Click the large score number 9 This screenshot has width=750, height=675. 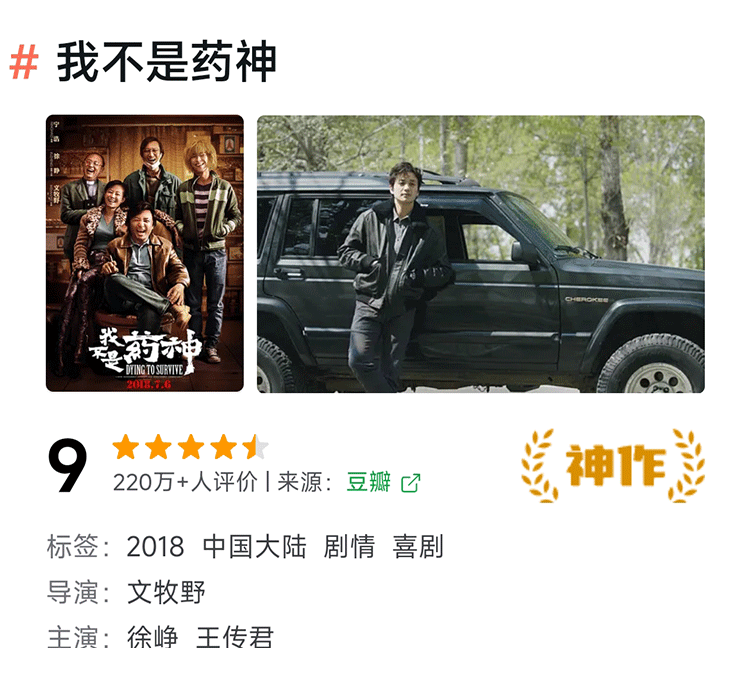(67, 465)
